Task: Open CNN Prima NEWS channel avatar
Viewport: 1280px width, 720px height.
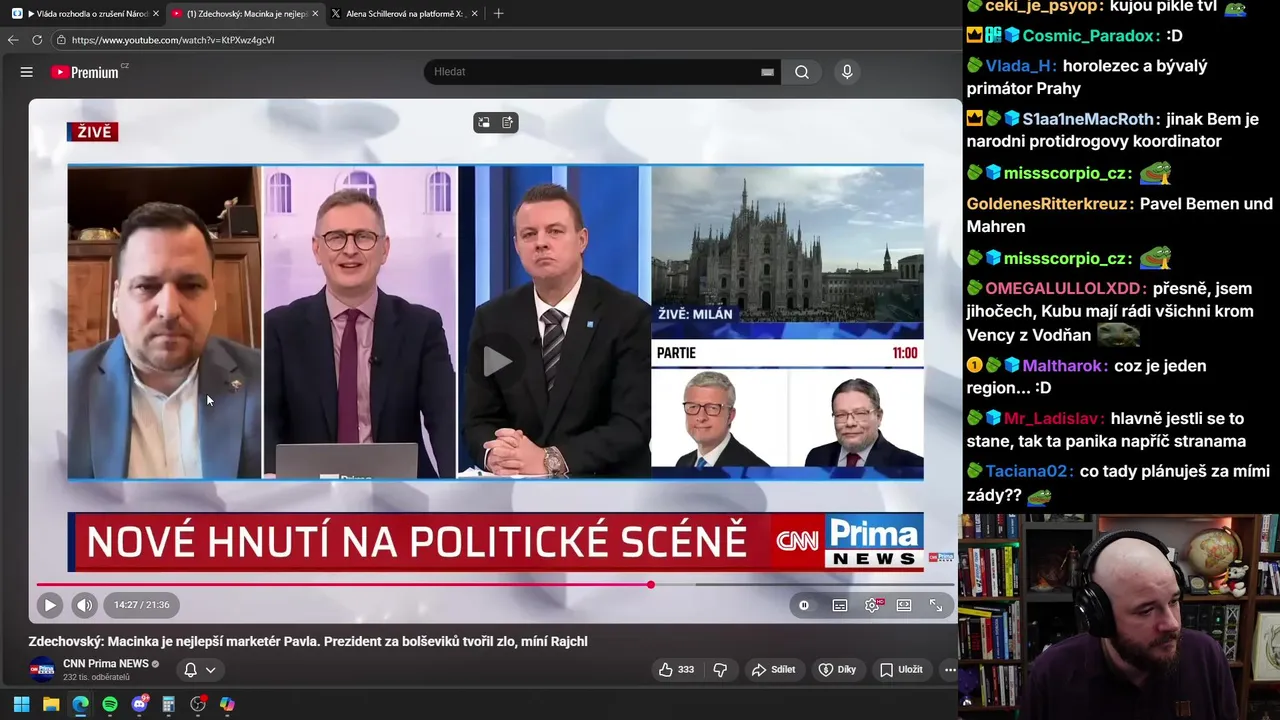Action: point(42,669)
